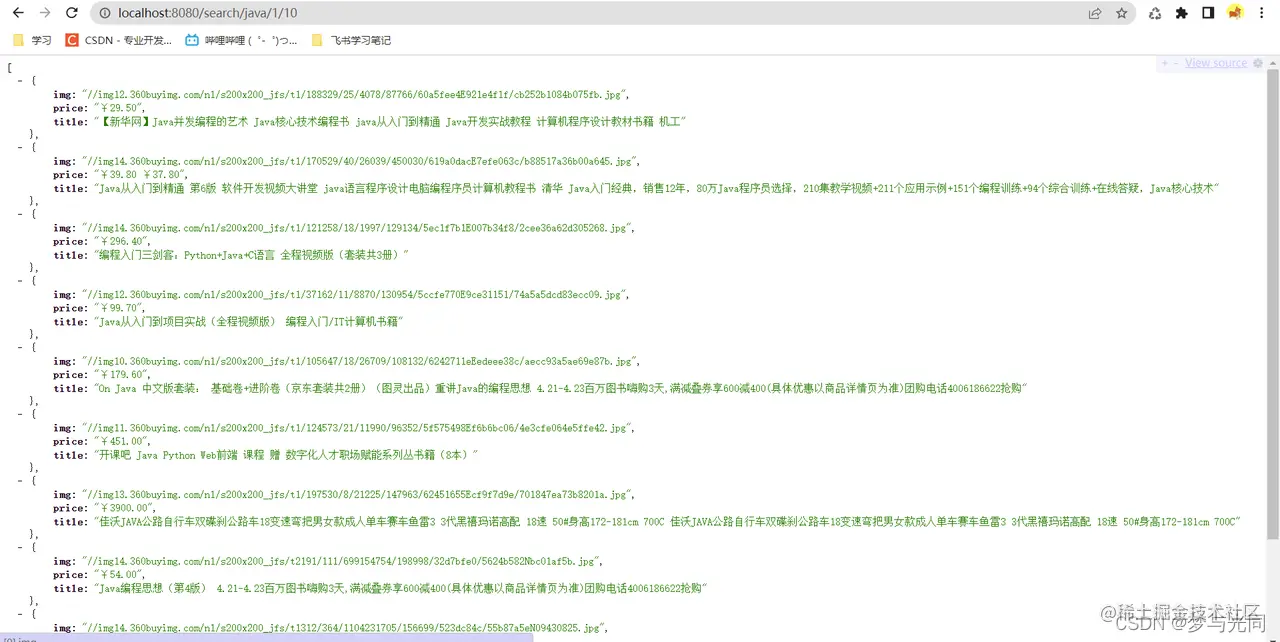Collapse the object priced ￥3900.00

pos(20,481)
